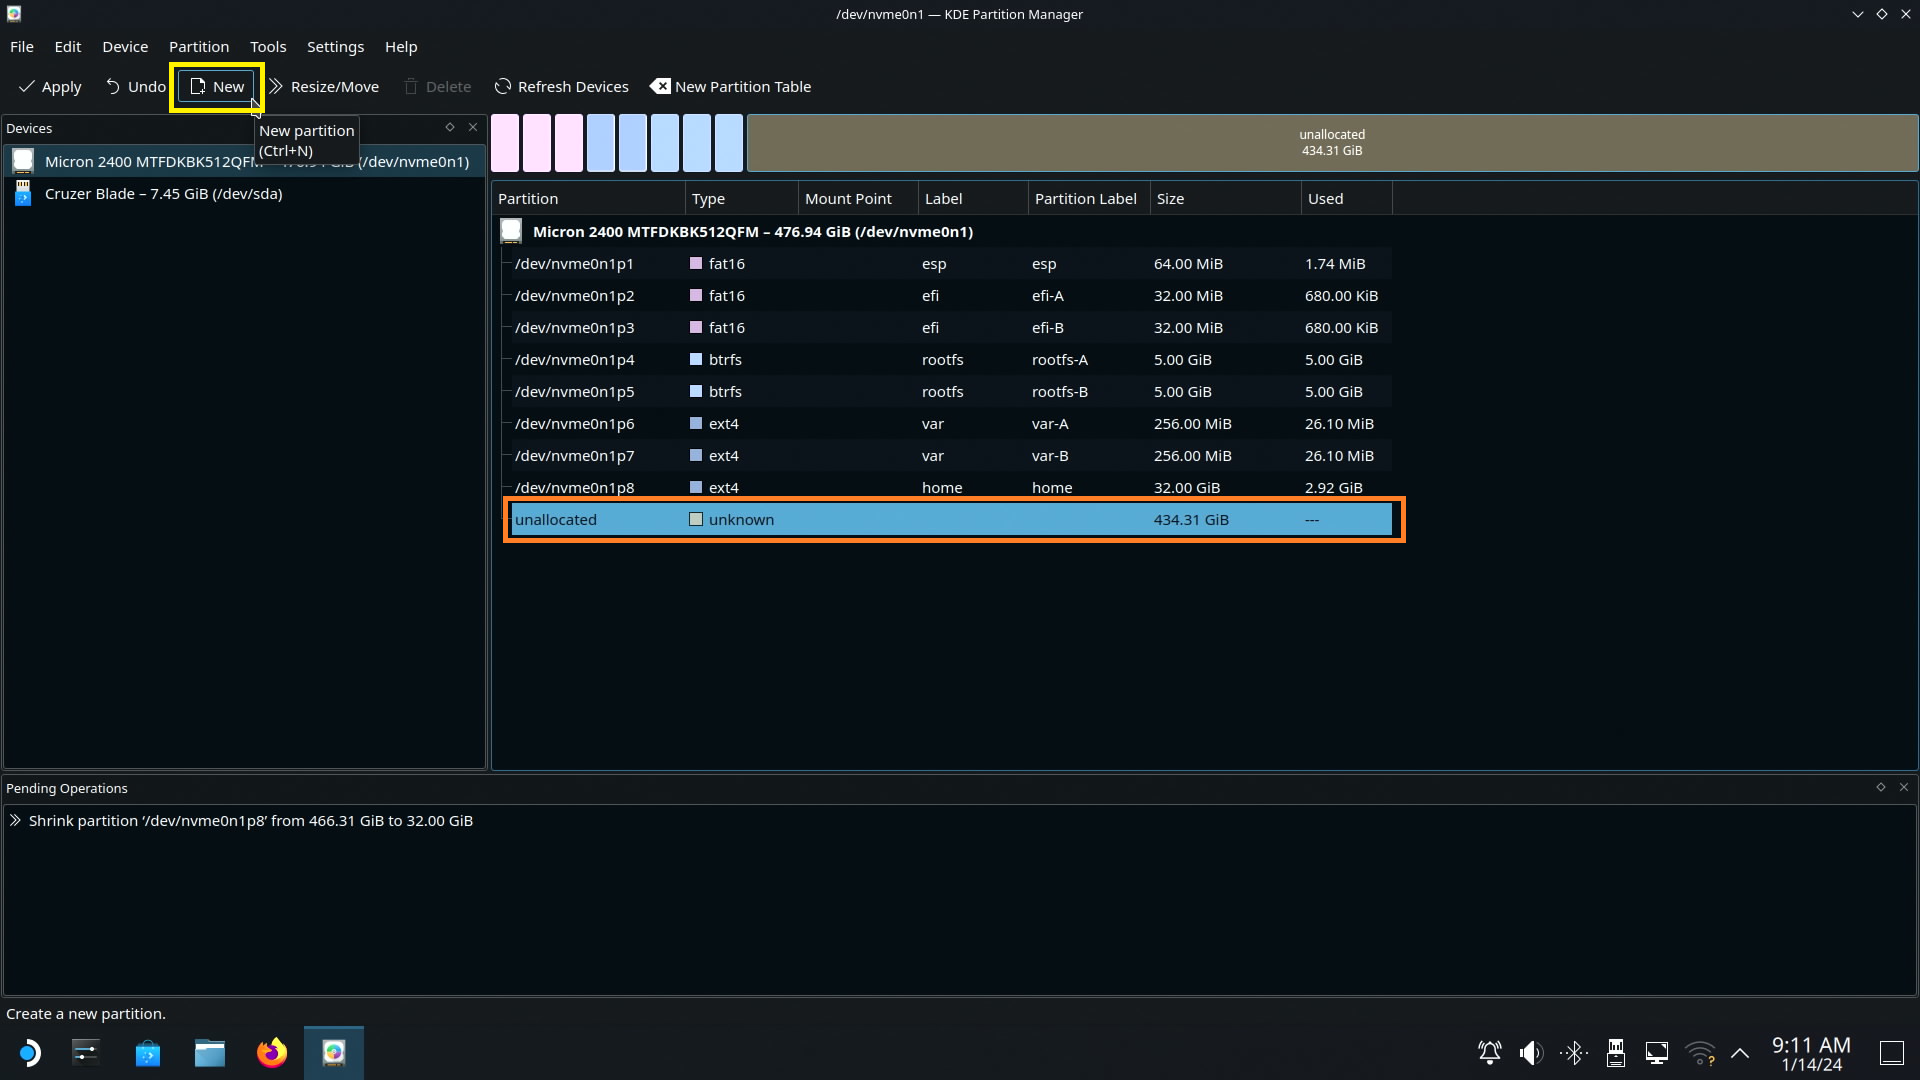
Task: Click the Apply checkmark toolbar button
Action: (50, 87)
